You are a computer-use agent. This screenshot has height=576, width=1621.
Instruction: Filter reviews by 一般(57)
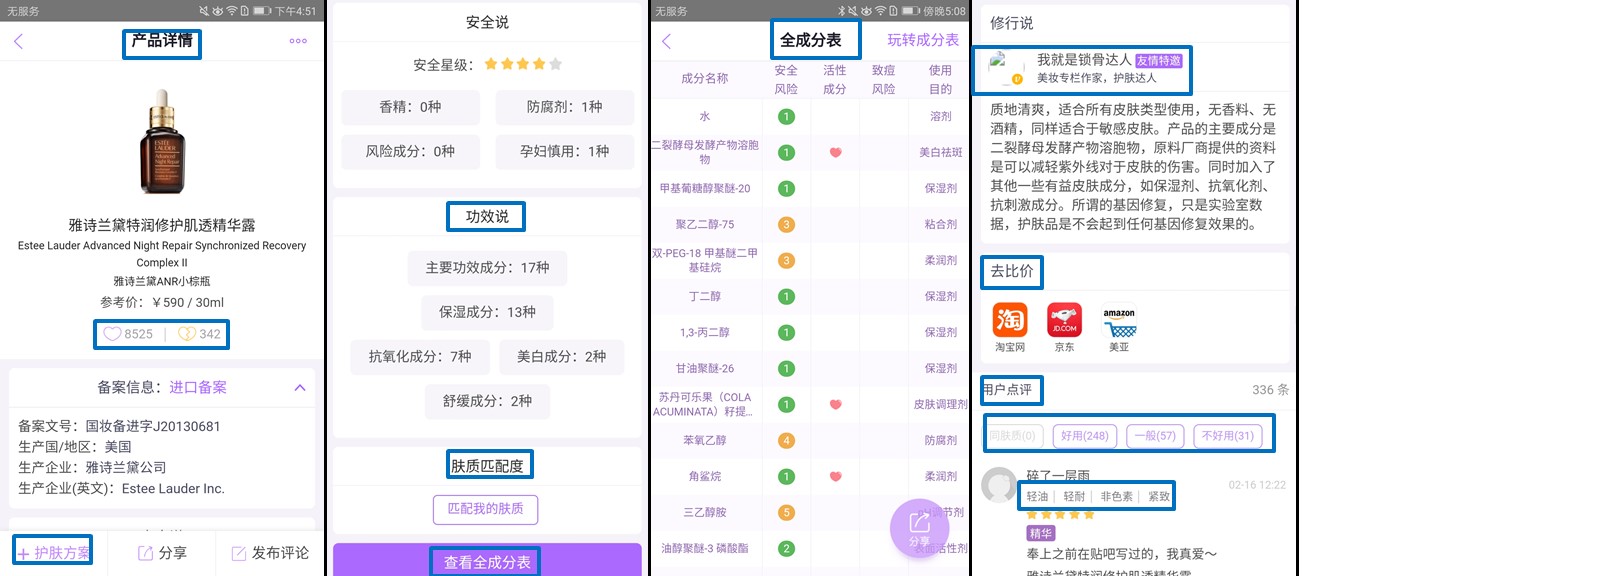click(1155, 436)
